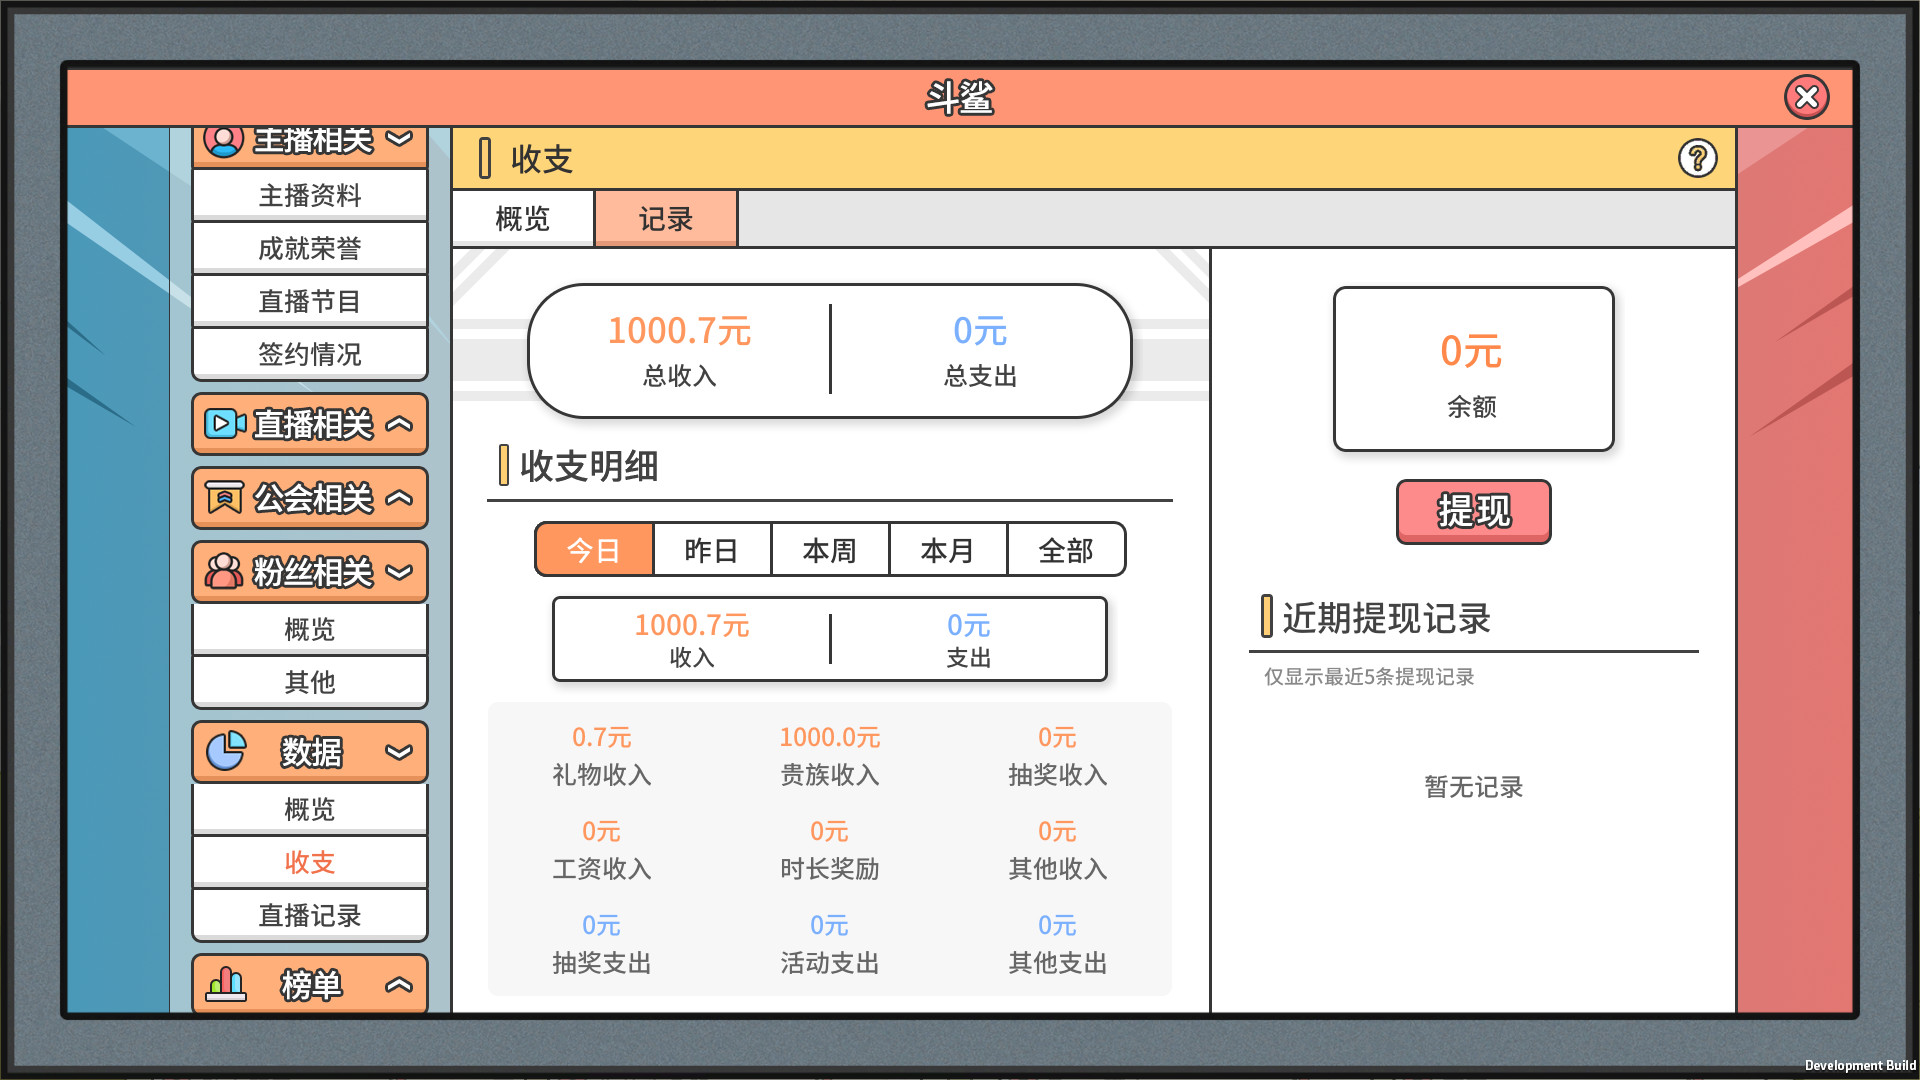The height and width of the screenshot is (1080, 1920).
Task: Select the 全部 filter option
Action: pyautogui.click(x=1066, y=549)
